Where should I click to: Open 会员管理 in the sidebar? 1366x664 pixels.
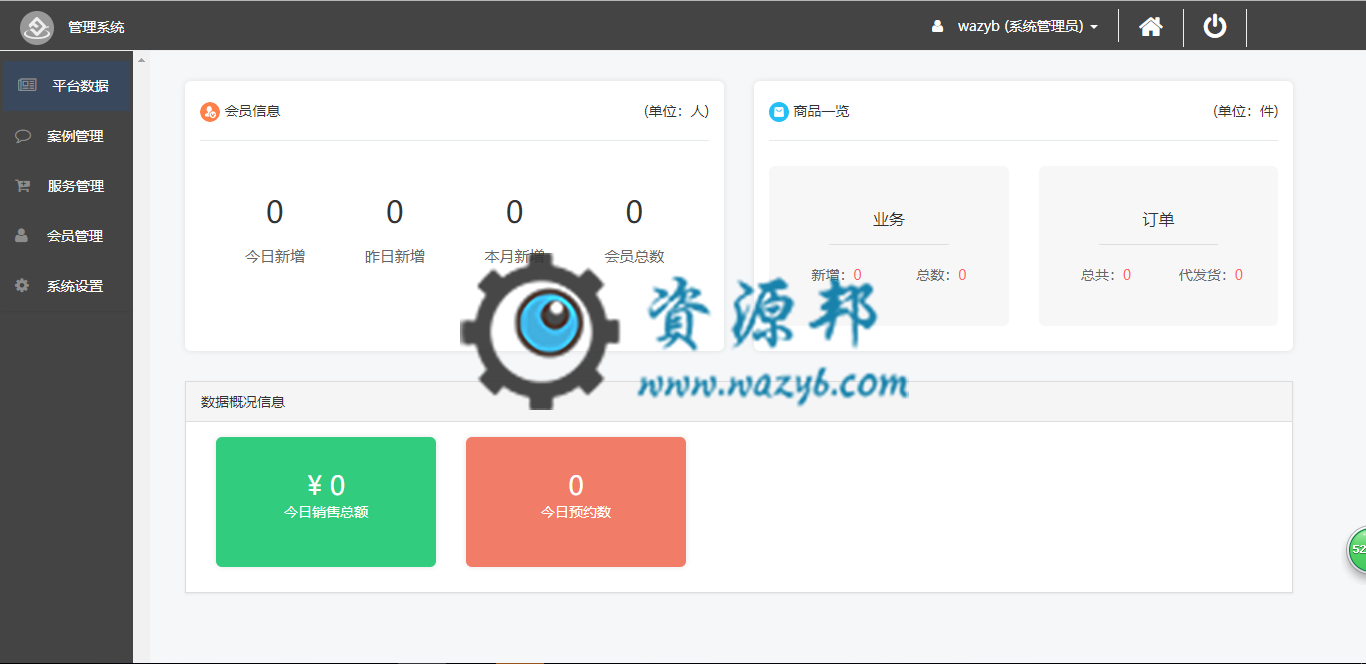coord(66,236)
